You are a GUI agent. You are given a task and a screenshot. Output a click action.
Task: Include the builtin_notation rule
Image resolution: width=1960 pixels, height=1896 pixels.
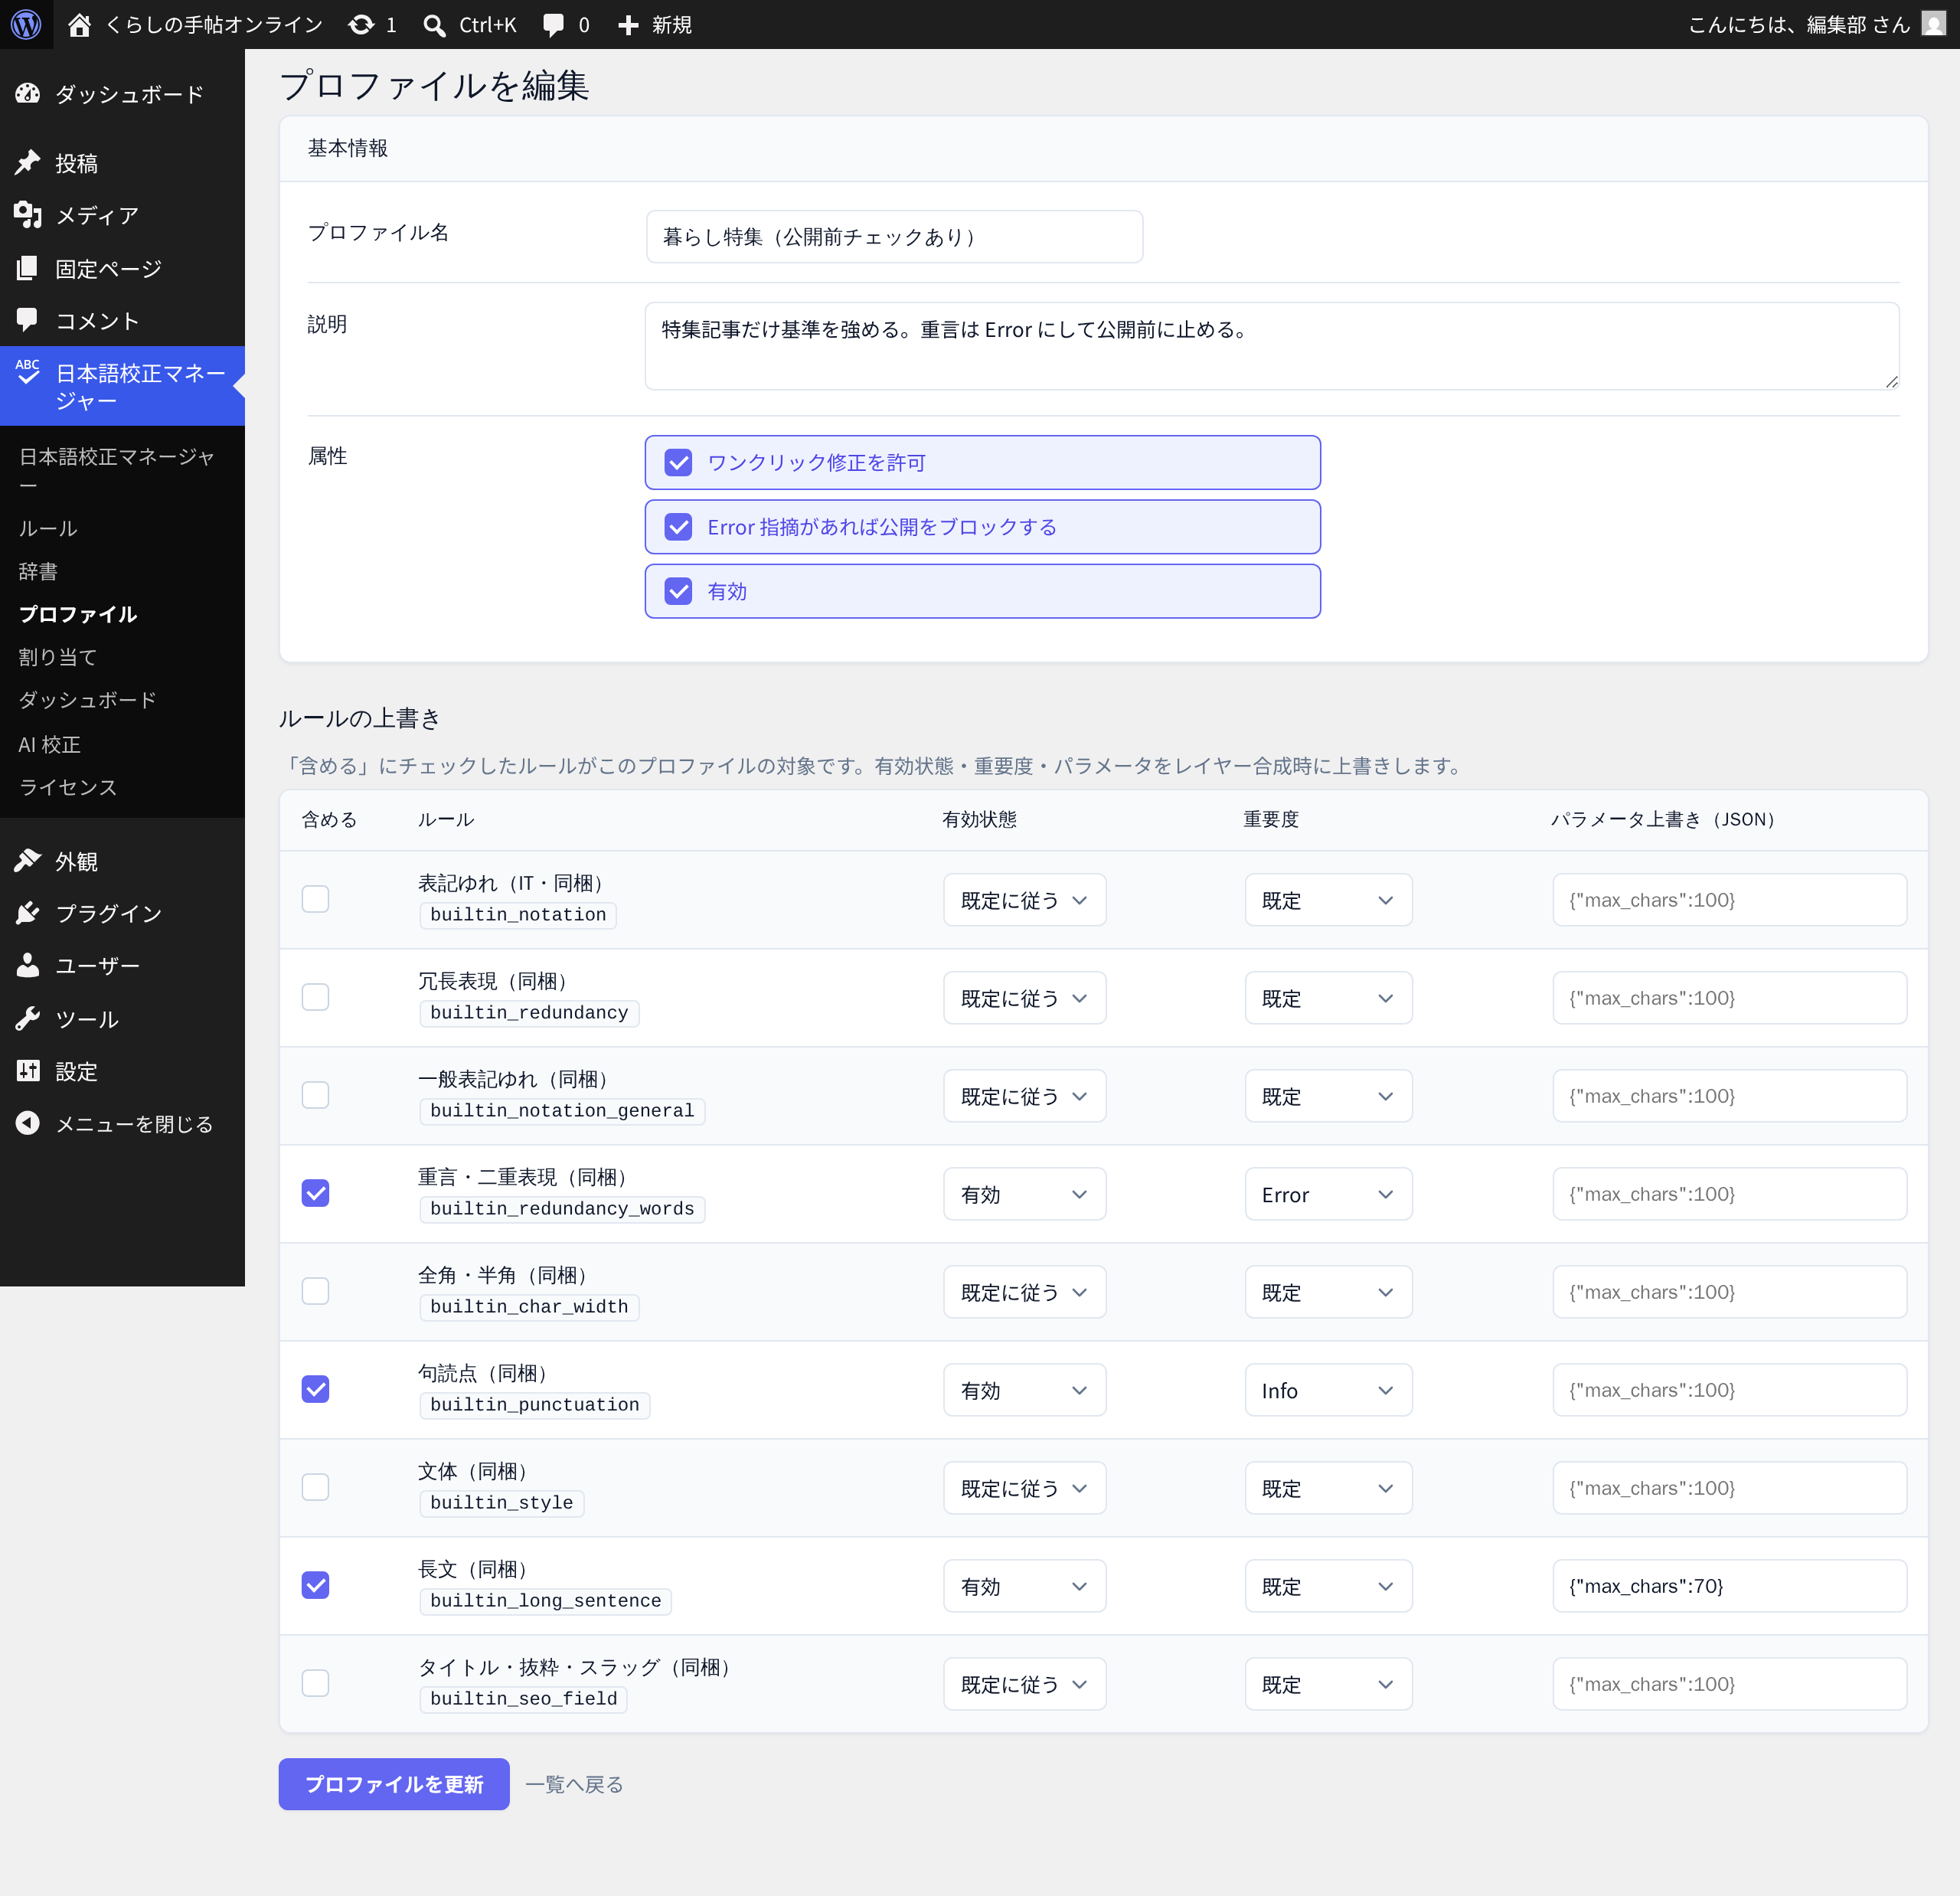point(316,899)
